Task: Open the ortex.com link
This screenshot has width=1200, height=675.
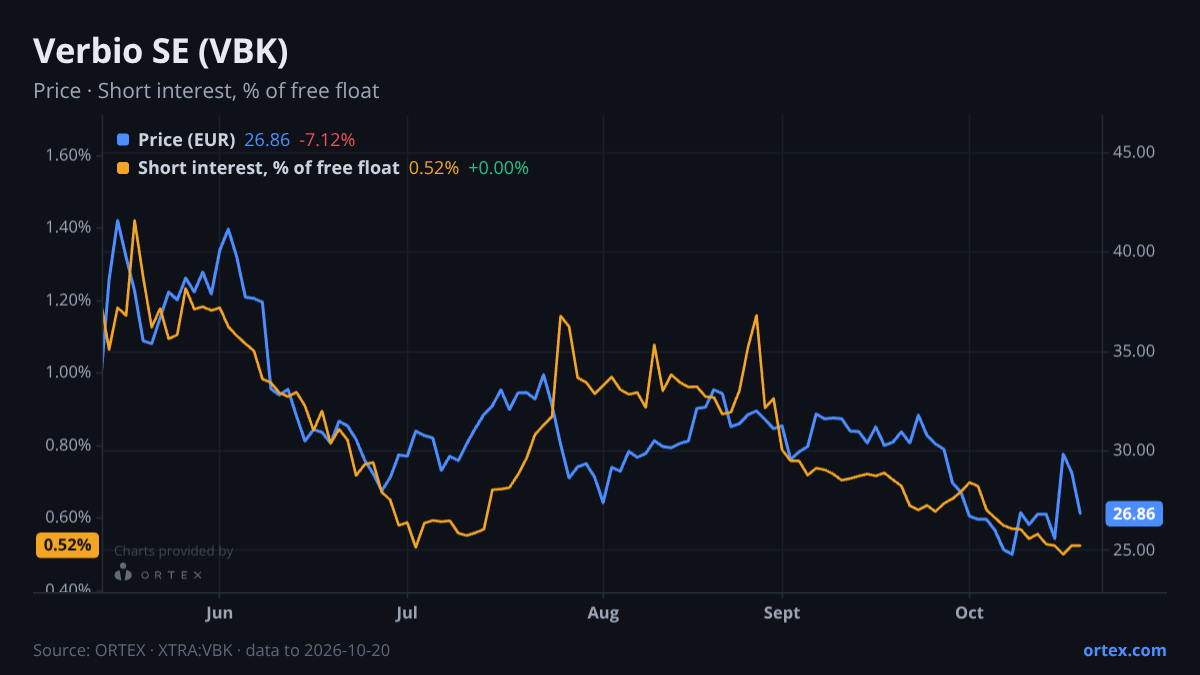Action: click(1125, 650)
